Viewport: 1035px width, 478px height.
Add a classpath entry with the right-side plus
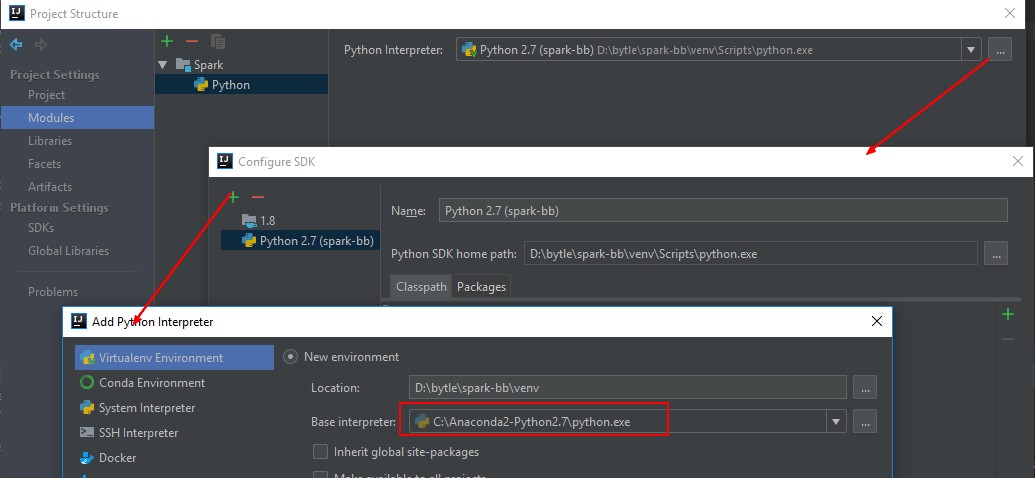pyautogui.click(x=1008, y=314)
